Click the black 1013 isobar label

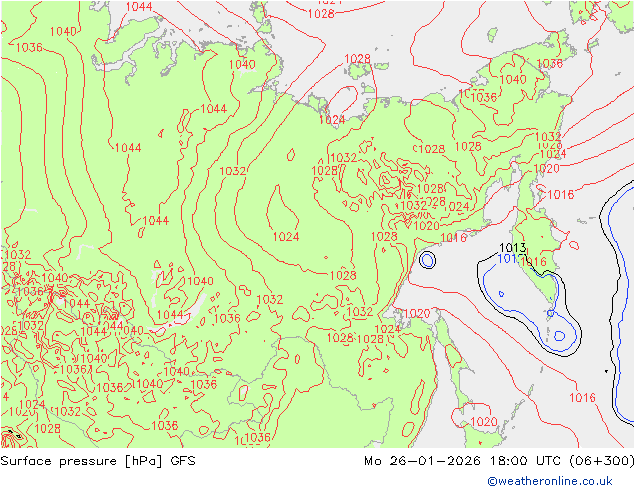(x=512, y=247)
